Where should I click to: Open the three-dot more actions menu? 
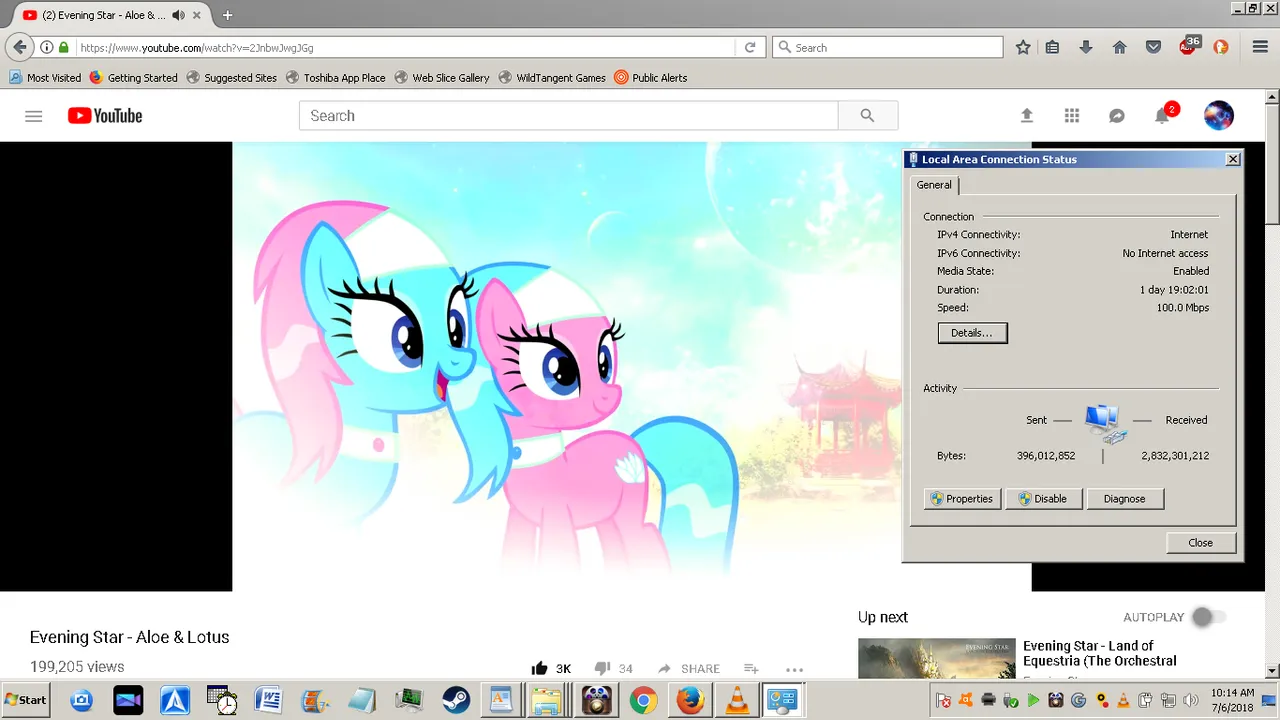[794, 669]
